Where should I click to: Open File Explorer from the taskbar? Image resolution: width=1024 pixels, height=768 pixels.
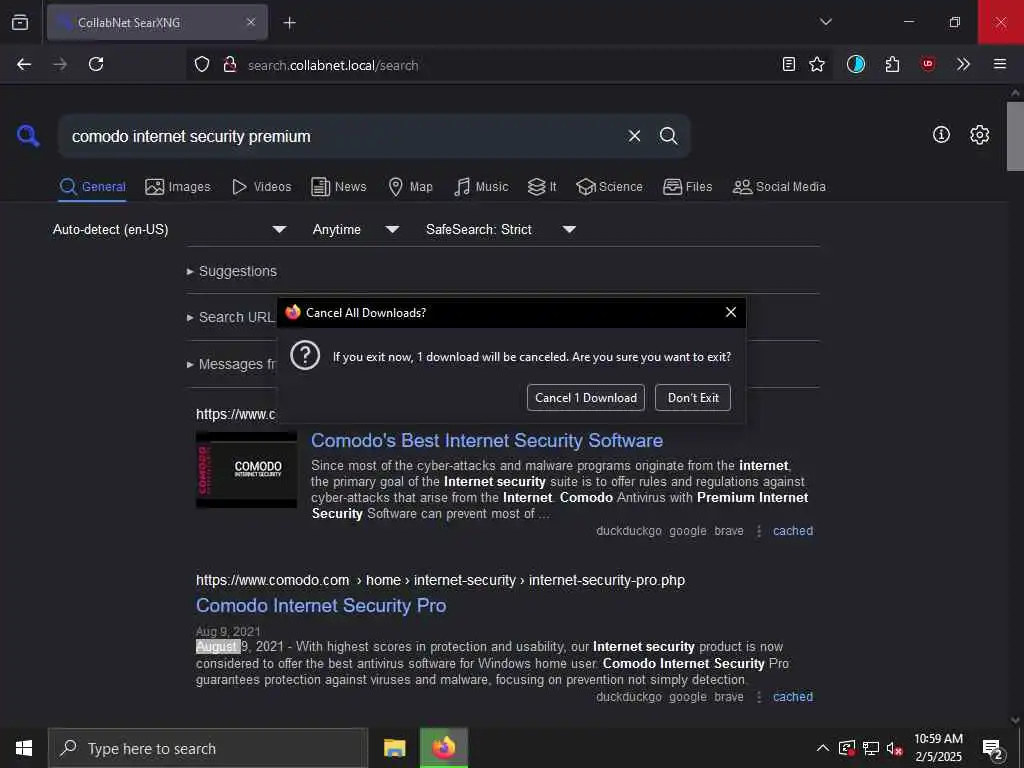coord(394,748)
